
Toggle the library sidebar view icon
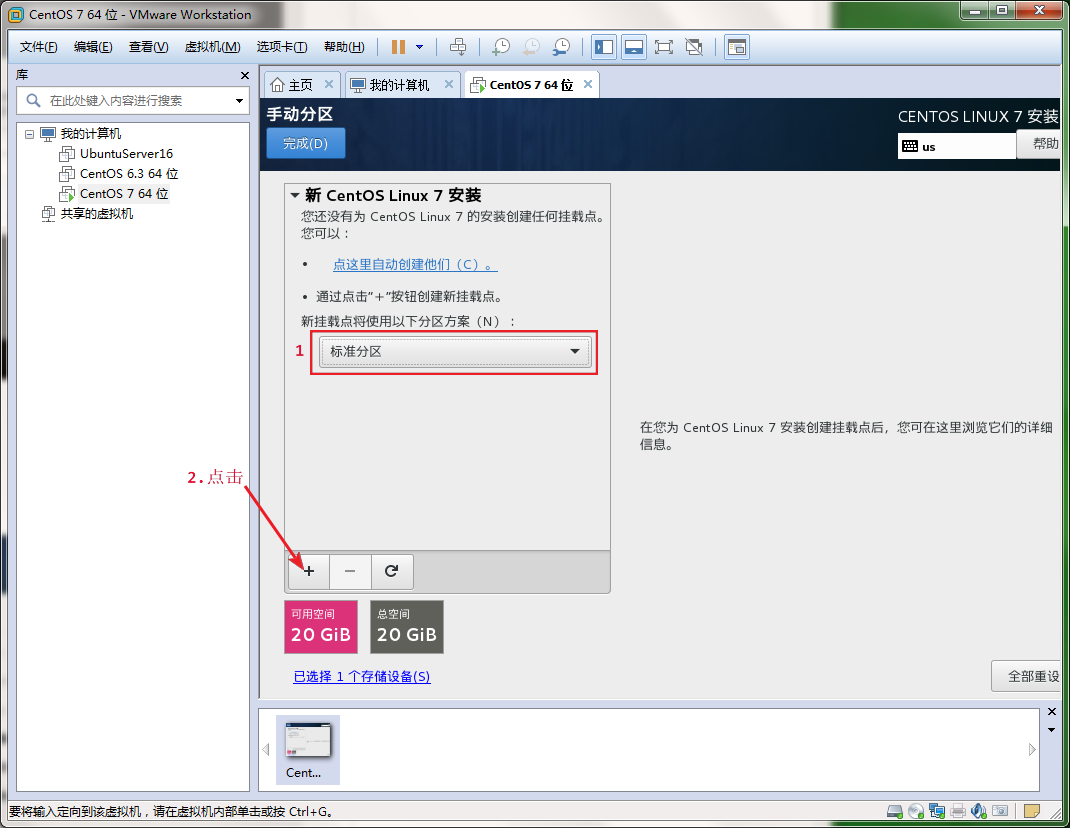604,47
